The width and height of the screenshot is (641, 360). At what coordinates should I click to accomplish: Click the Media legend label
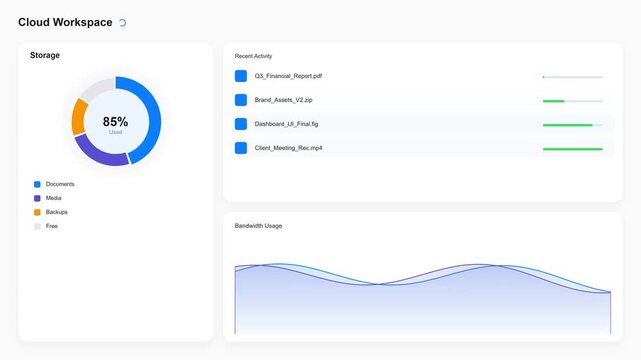(54, 198)
